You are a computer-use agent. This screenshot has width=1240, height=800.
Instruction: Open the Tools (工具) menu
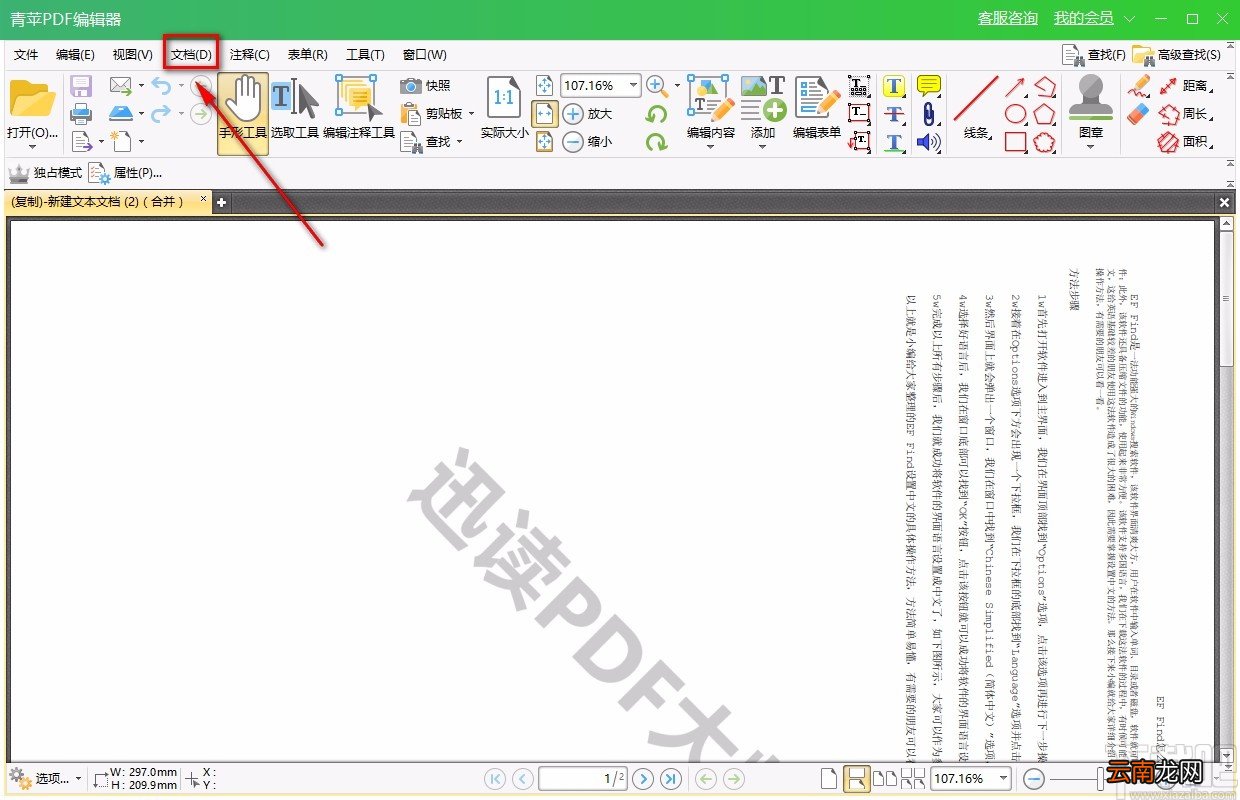click(x=365, y=55)
